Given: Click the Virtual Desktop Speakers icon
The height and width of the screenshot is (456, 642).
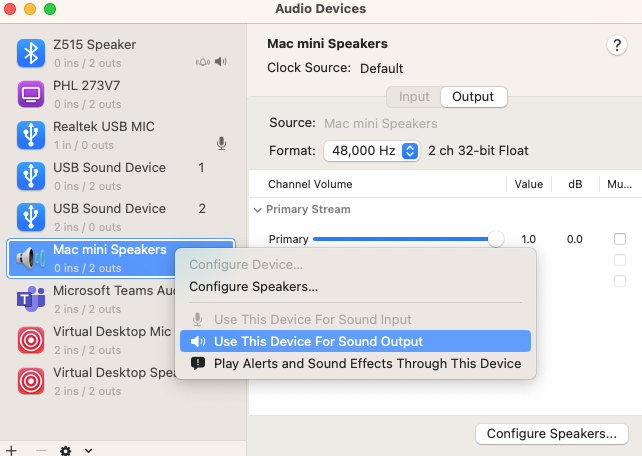Looking at the screenshot, I should pyautogui.click(x=31, y=381).
